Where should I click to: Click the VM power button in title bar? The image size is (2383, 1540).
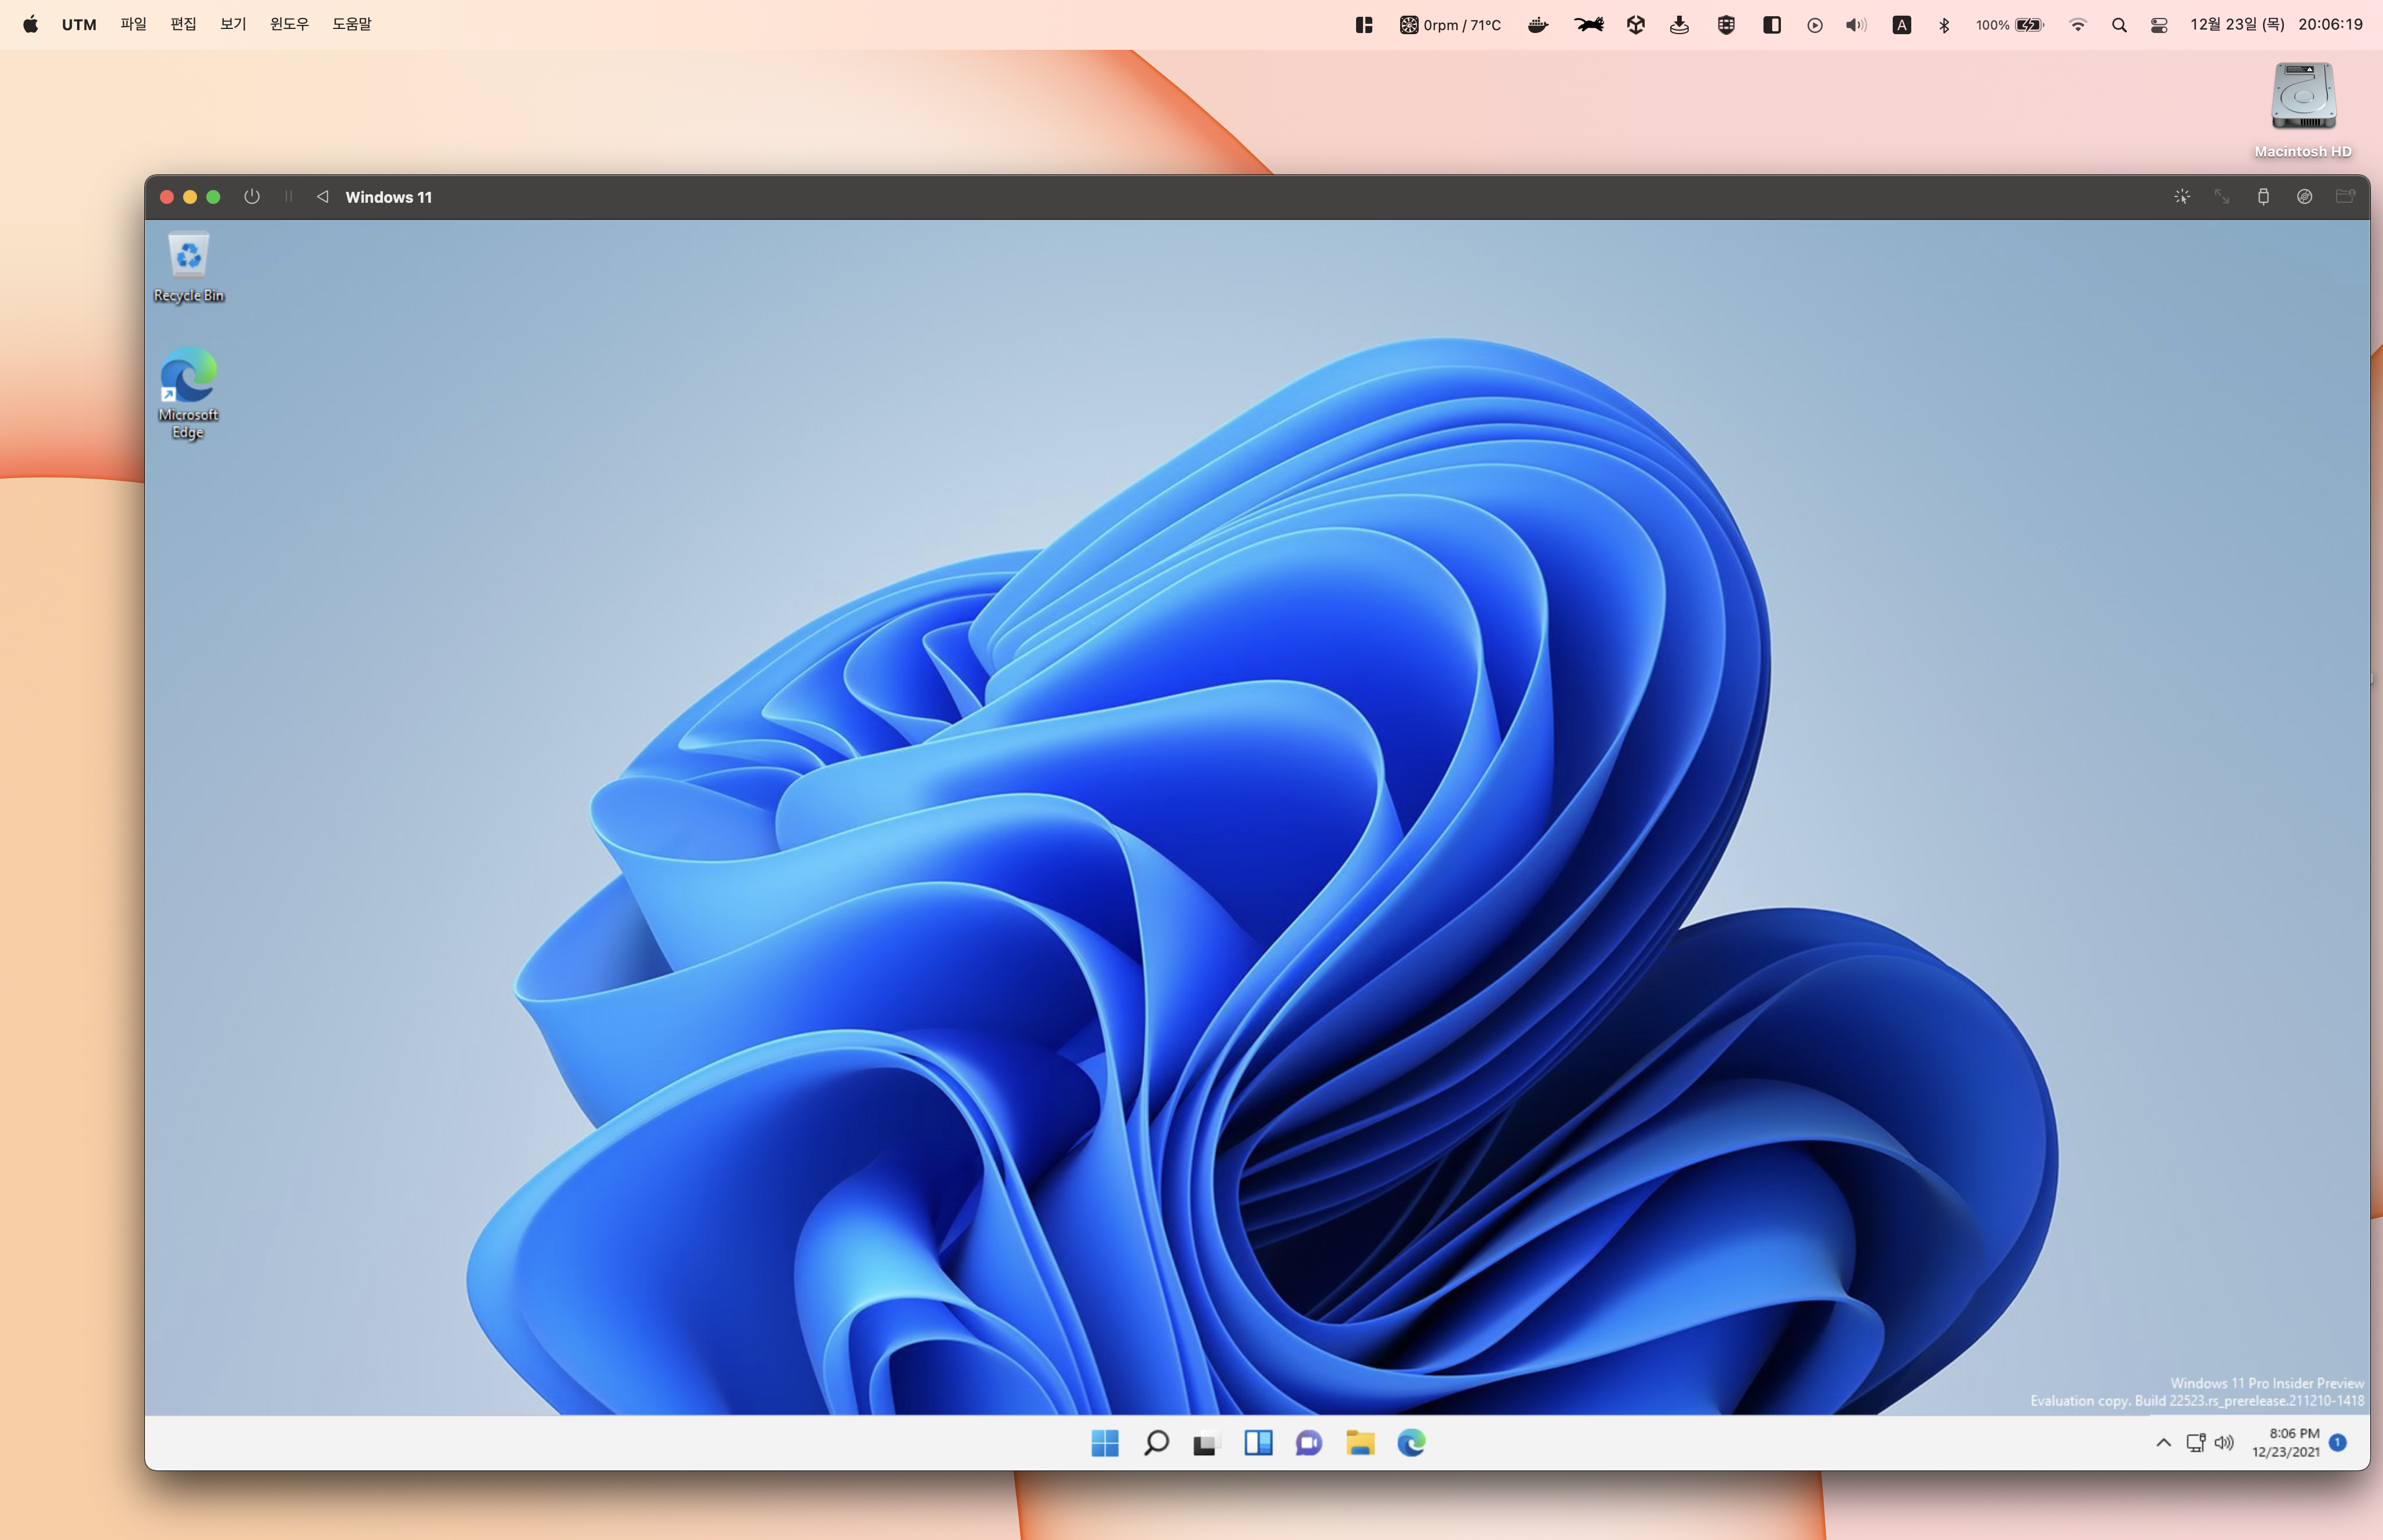[252, 197]
